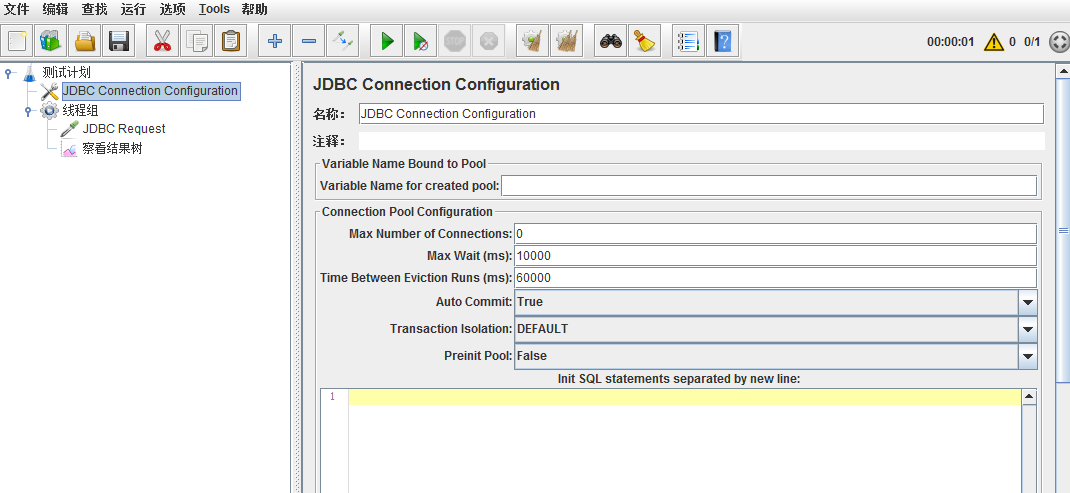Open the 编辑 menu
The height and width of the screenshot is (493, 1070).
(x=55, y=10)
